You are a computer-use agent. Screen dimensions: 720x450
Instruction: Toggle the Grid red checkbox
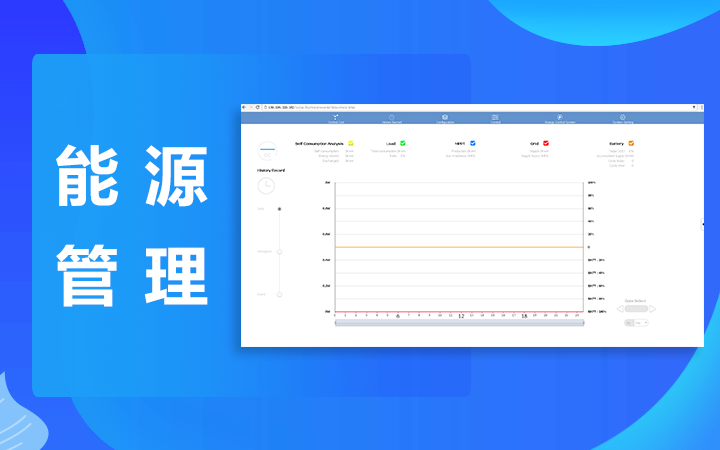546,143
